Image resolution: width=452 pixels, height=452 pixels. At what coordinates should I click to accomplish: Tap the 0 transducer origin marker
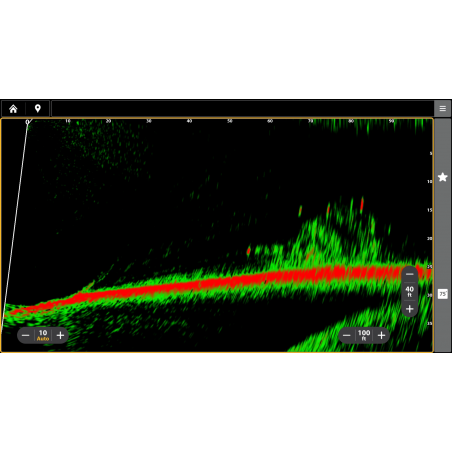click(x=27, y=122)
